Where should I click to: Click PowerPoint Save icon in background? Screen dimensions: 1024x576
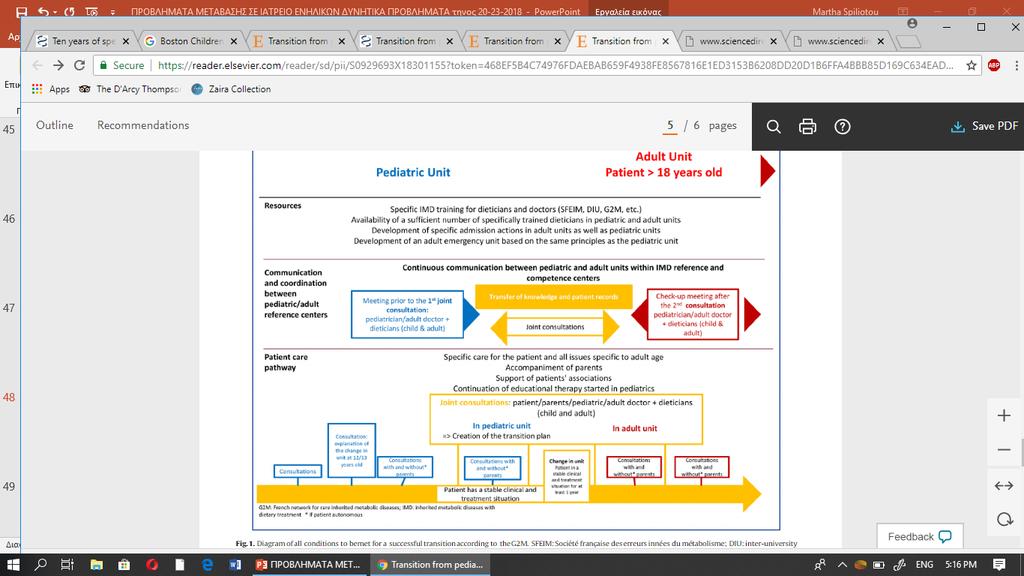(x=21, y=11)
